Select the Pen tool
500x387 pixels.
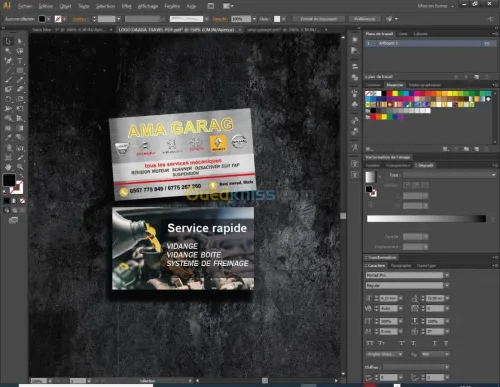pyautogui.click(x=8, y=61)
